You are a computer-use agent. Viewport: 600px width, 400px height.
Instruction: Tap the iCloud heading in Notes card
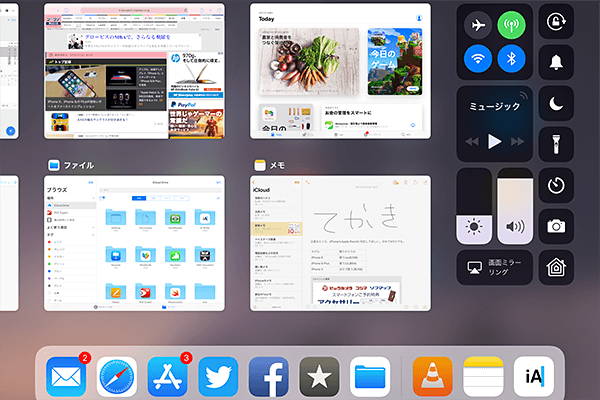click(261, 190)
